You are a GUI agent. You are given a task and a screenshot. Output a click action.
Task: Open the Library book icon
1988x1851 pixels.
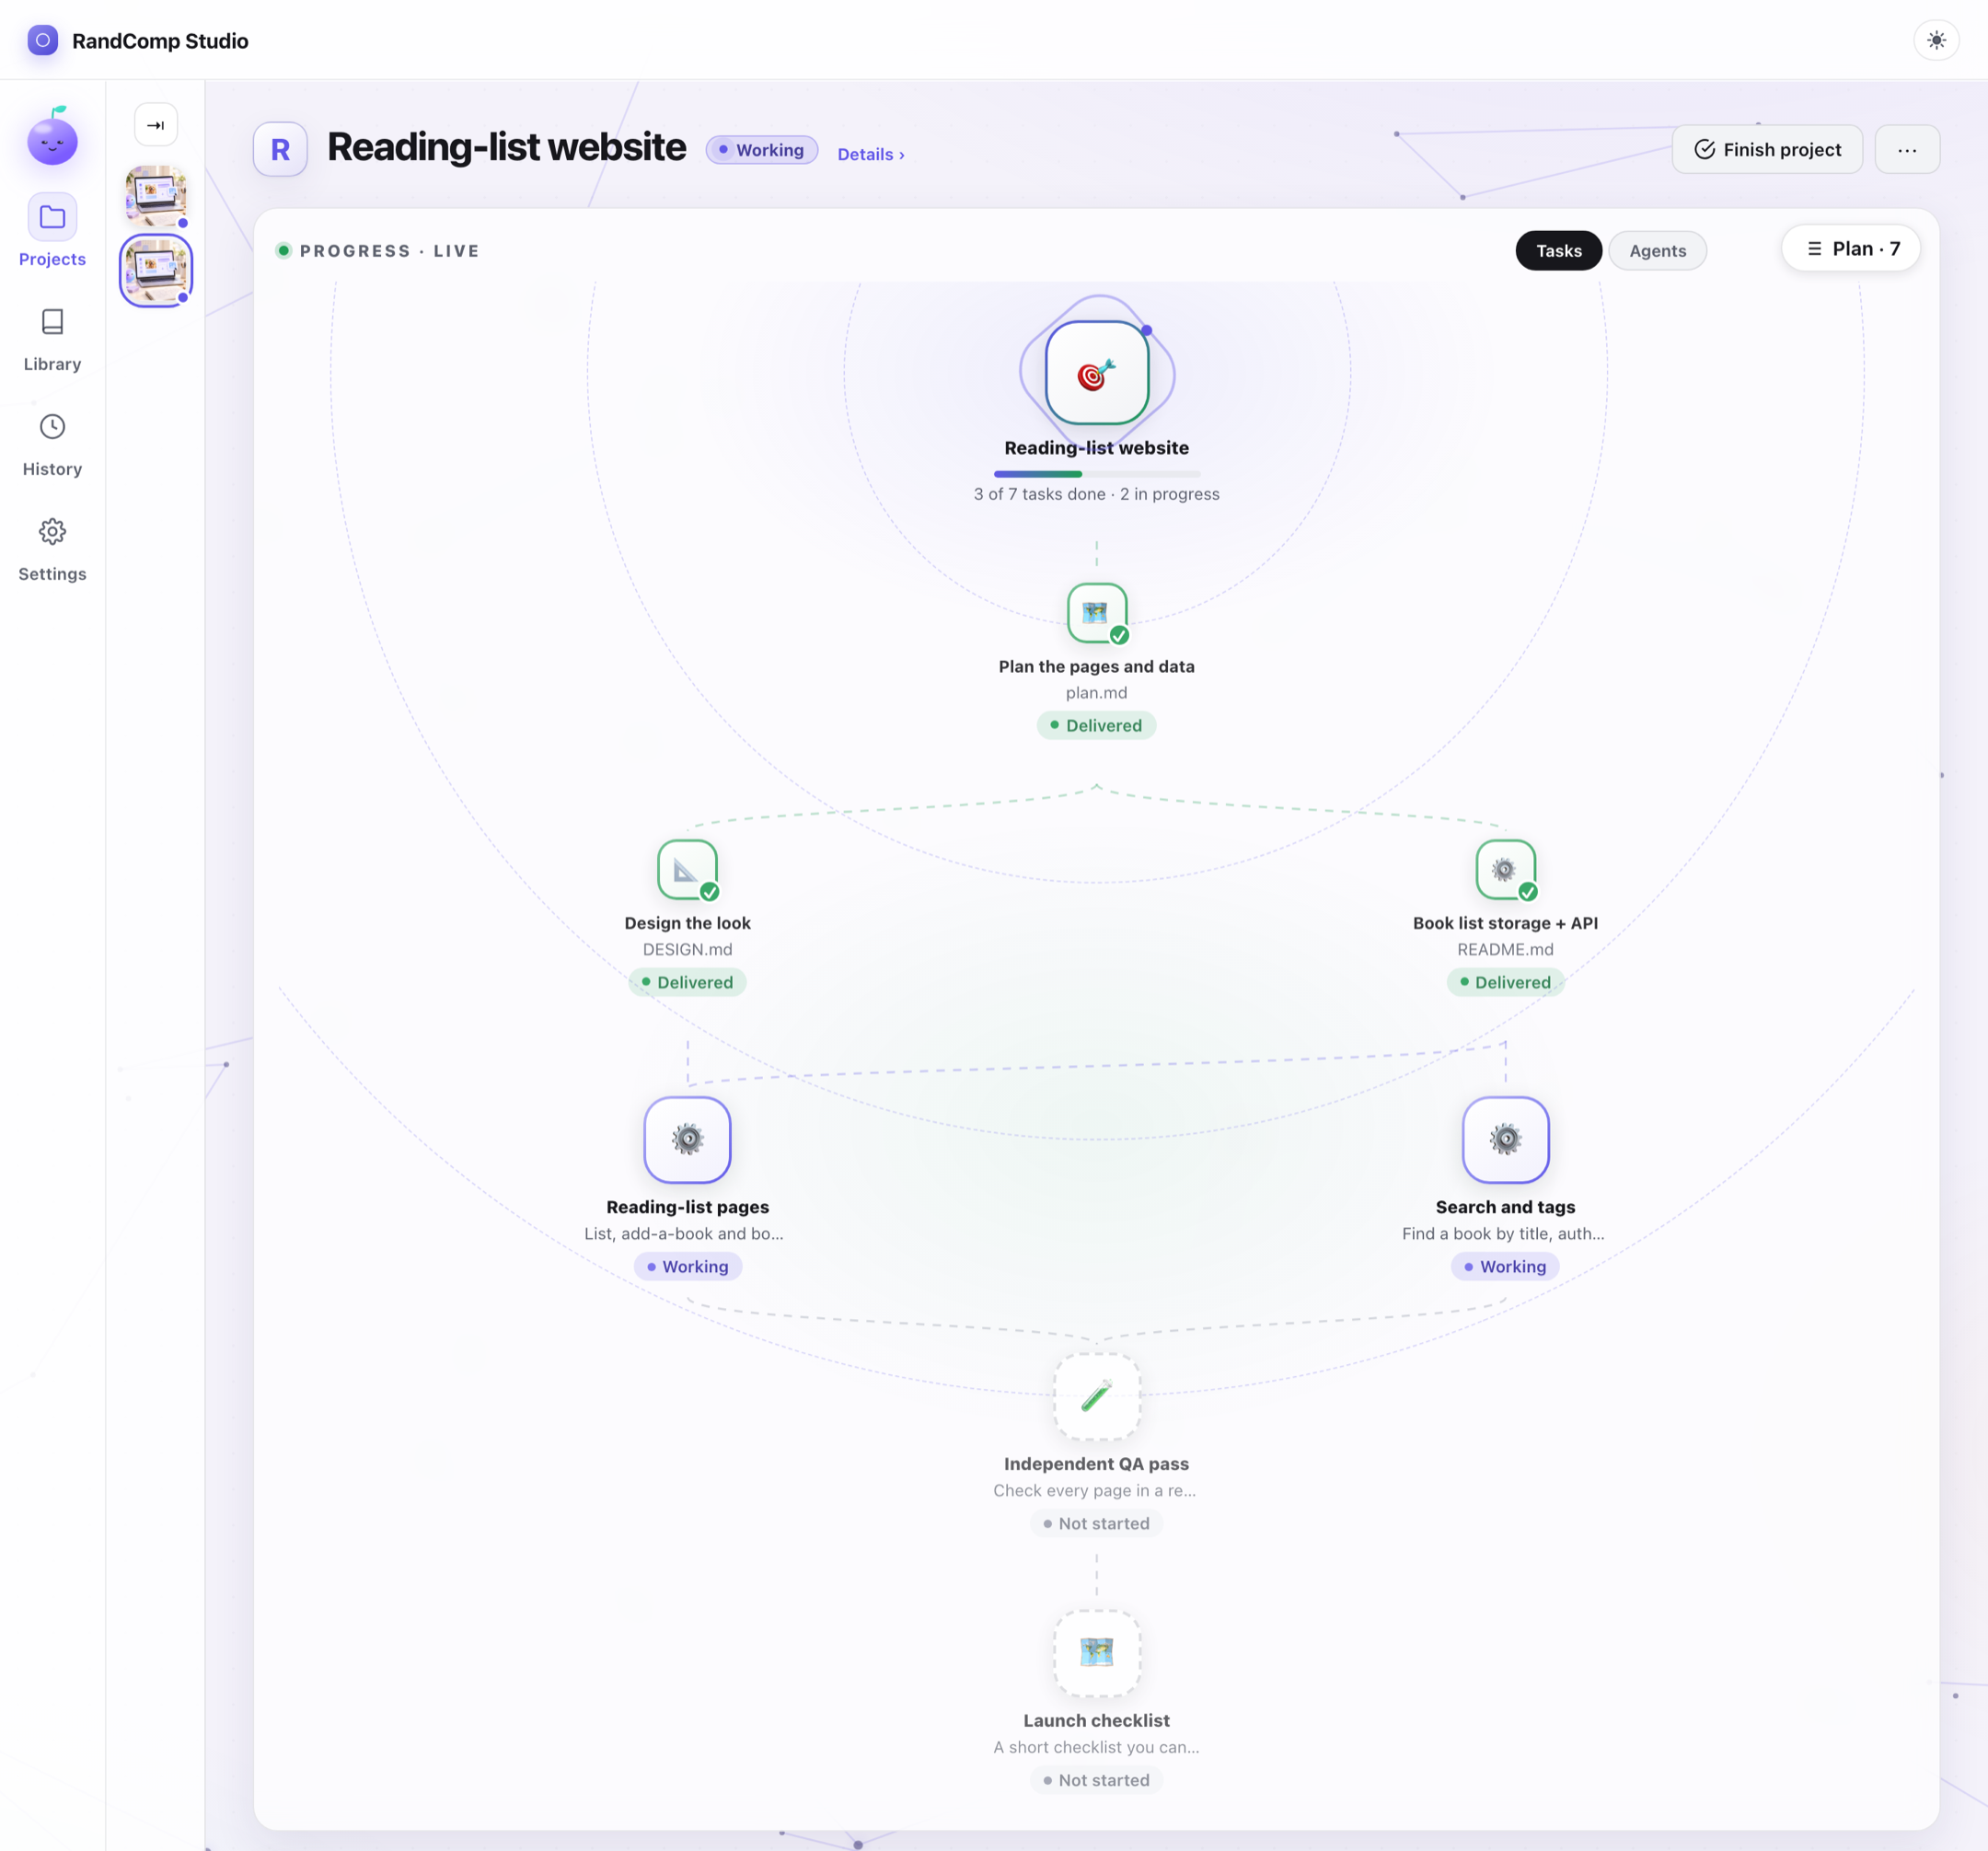tap(52, 322)
